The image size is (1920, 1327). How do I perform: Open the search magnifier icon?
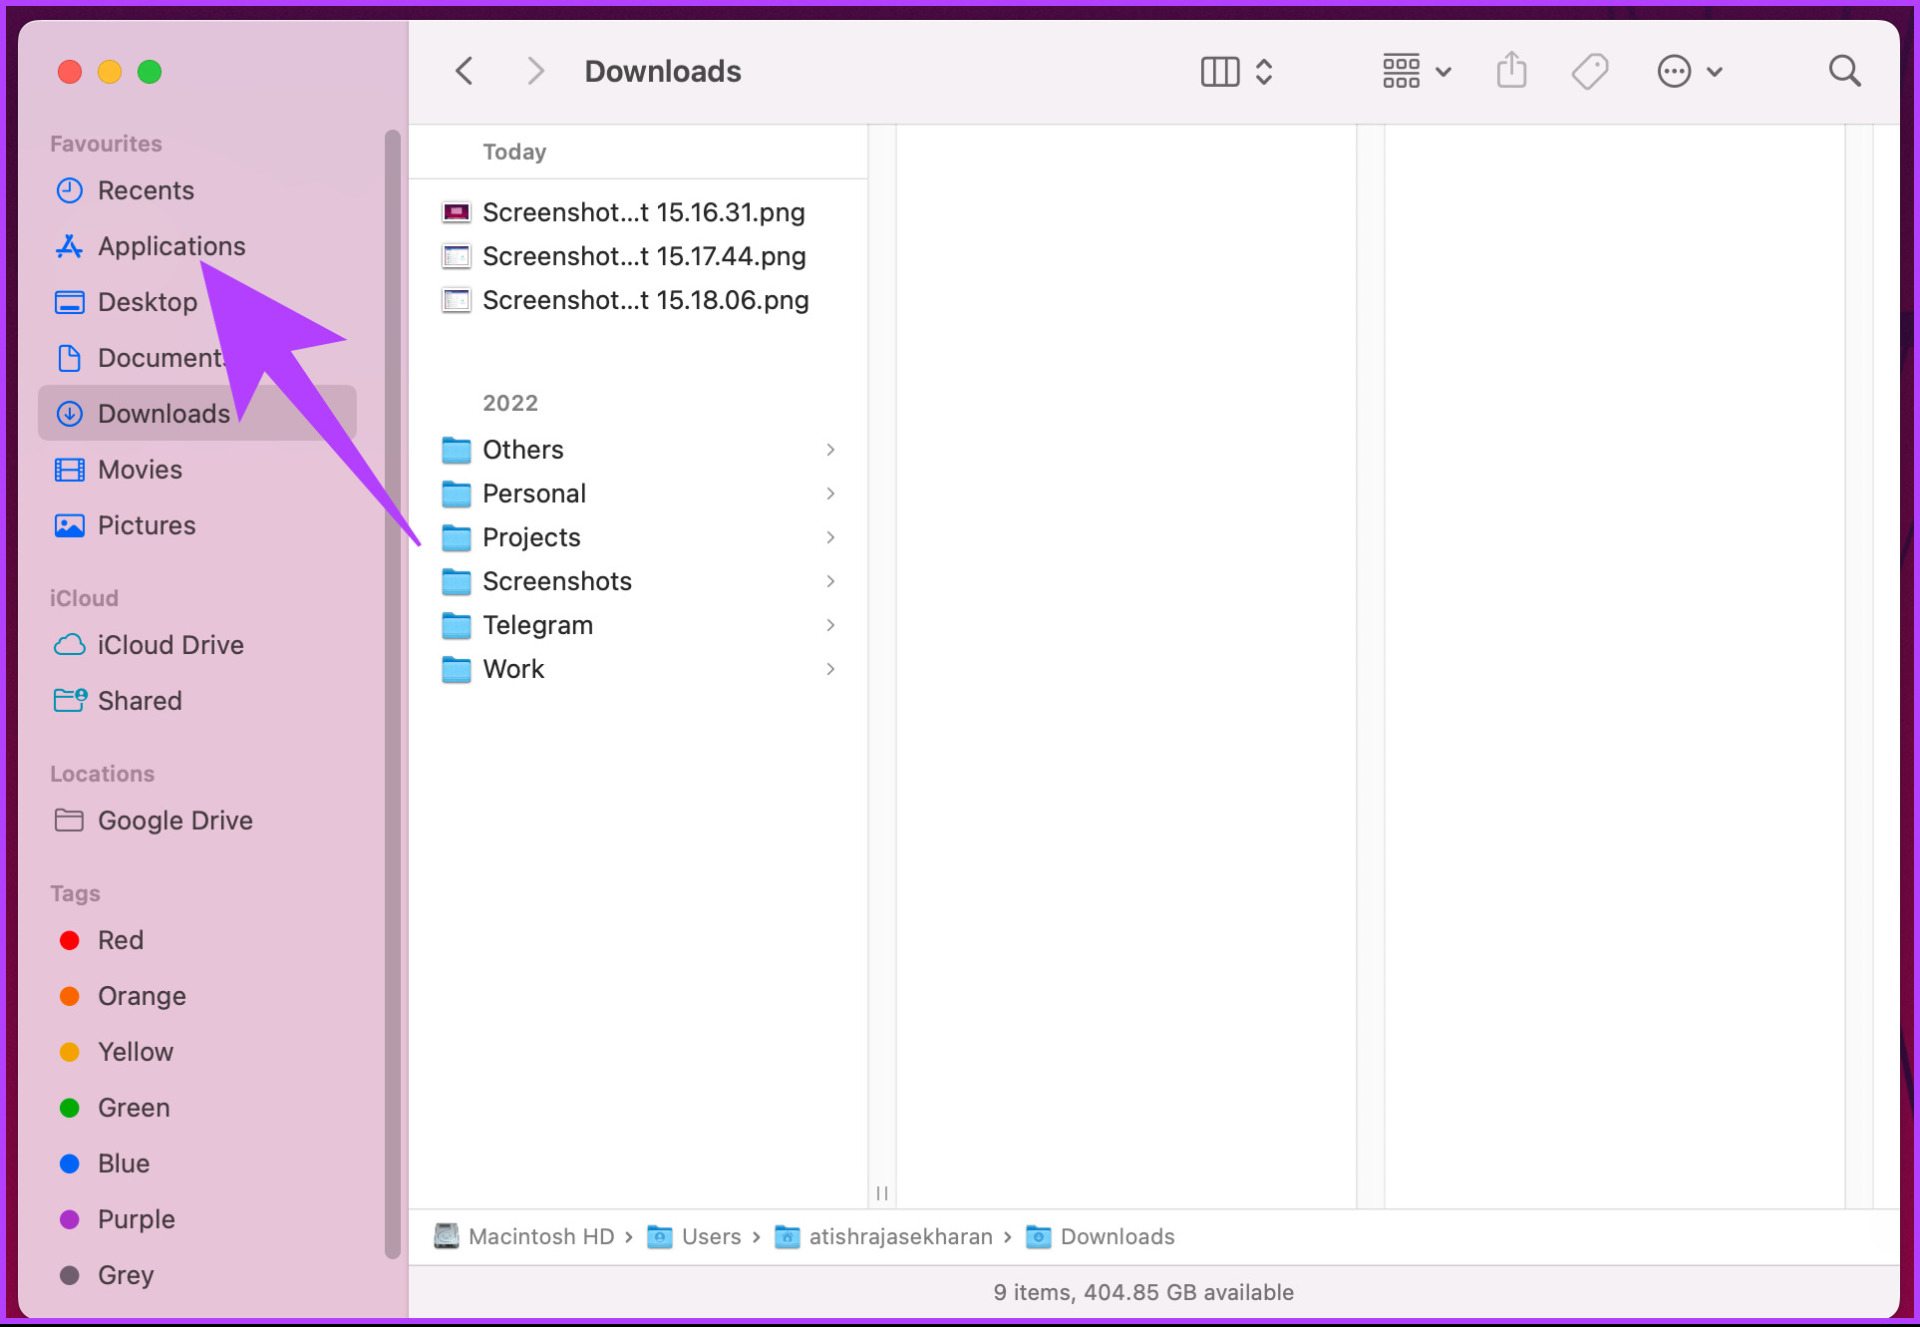(1844, 71)
